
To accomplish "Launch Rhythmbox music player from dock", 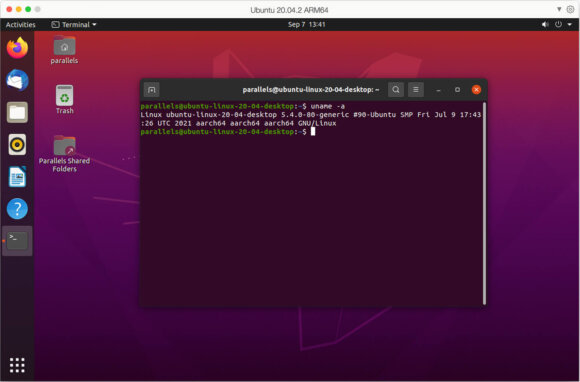I will [x=17, y=145].
